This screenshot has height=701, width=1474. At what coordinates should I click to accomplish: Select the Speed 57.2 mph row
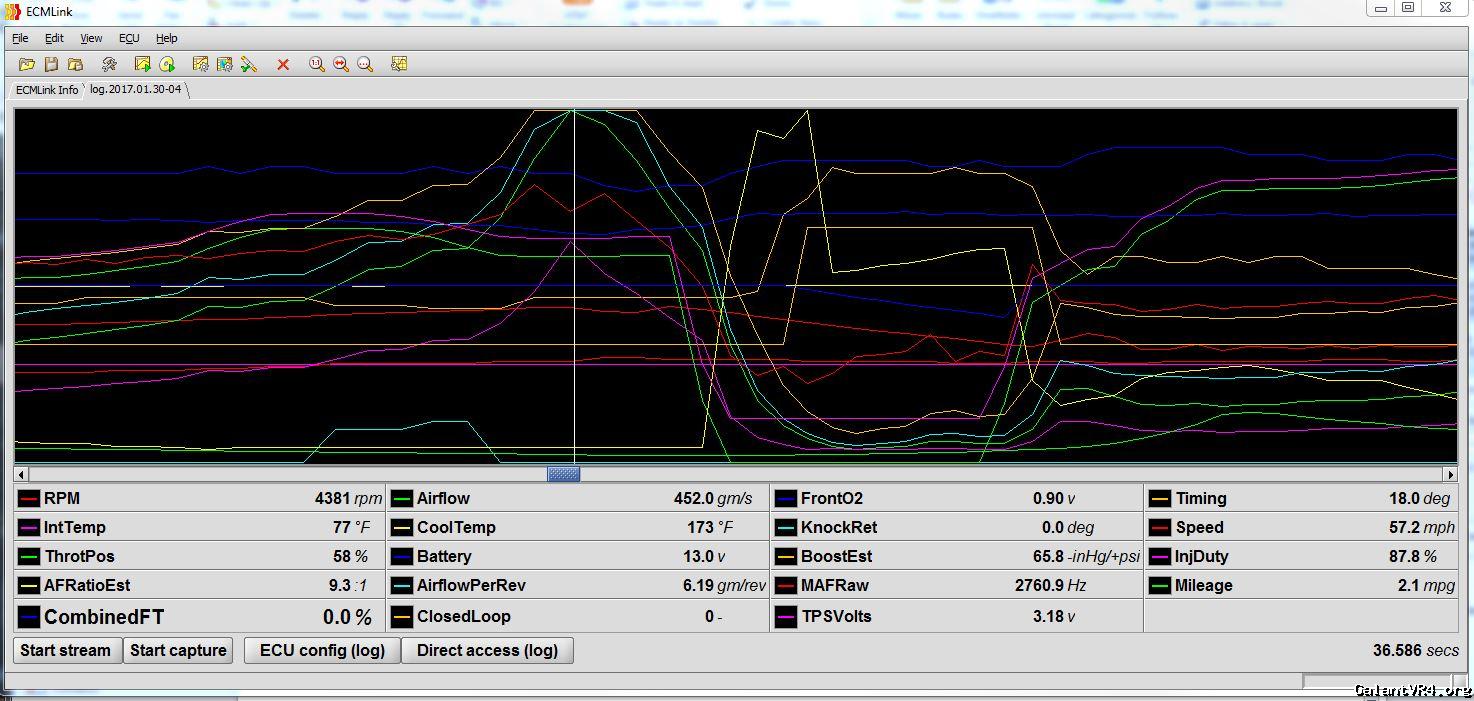pyautogui.click(x=1301, y=527)
